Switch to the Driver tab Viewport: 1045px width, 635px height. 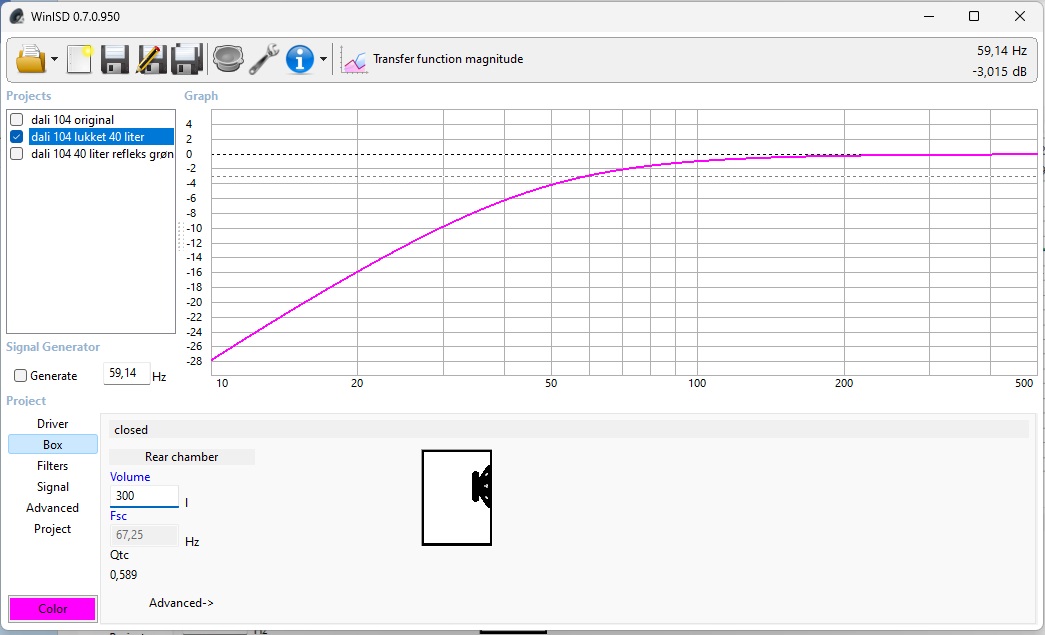pyautogui.click(x=53, y=424)
